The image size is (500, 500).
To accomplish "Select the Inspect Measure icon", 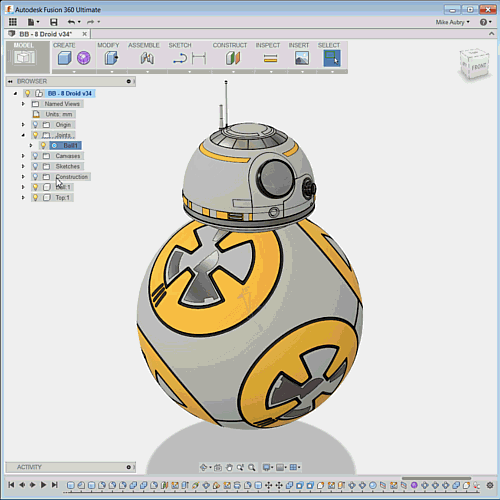I will point(270,59).
